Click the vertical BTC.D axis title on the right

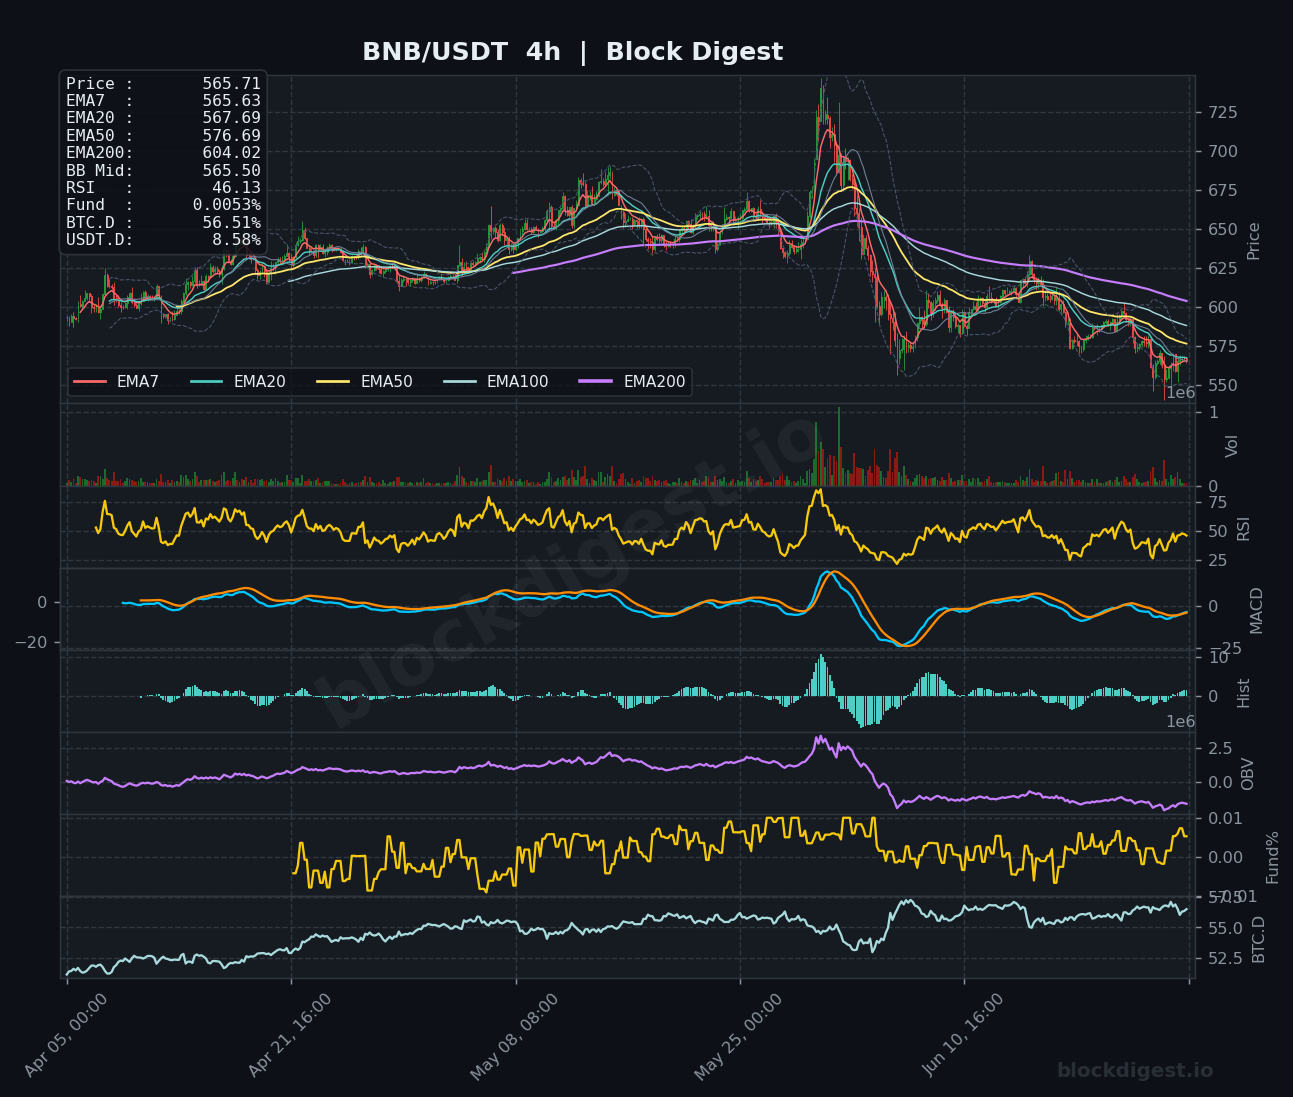(1258, 940)
